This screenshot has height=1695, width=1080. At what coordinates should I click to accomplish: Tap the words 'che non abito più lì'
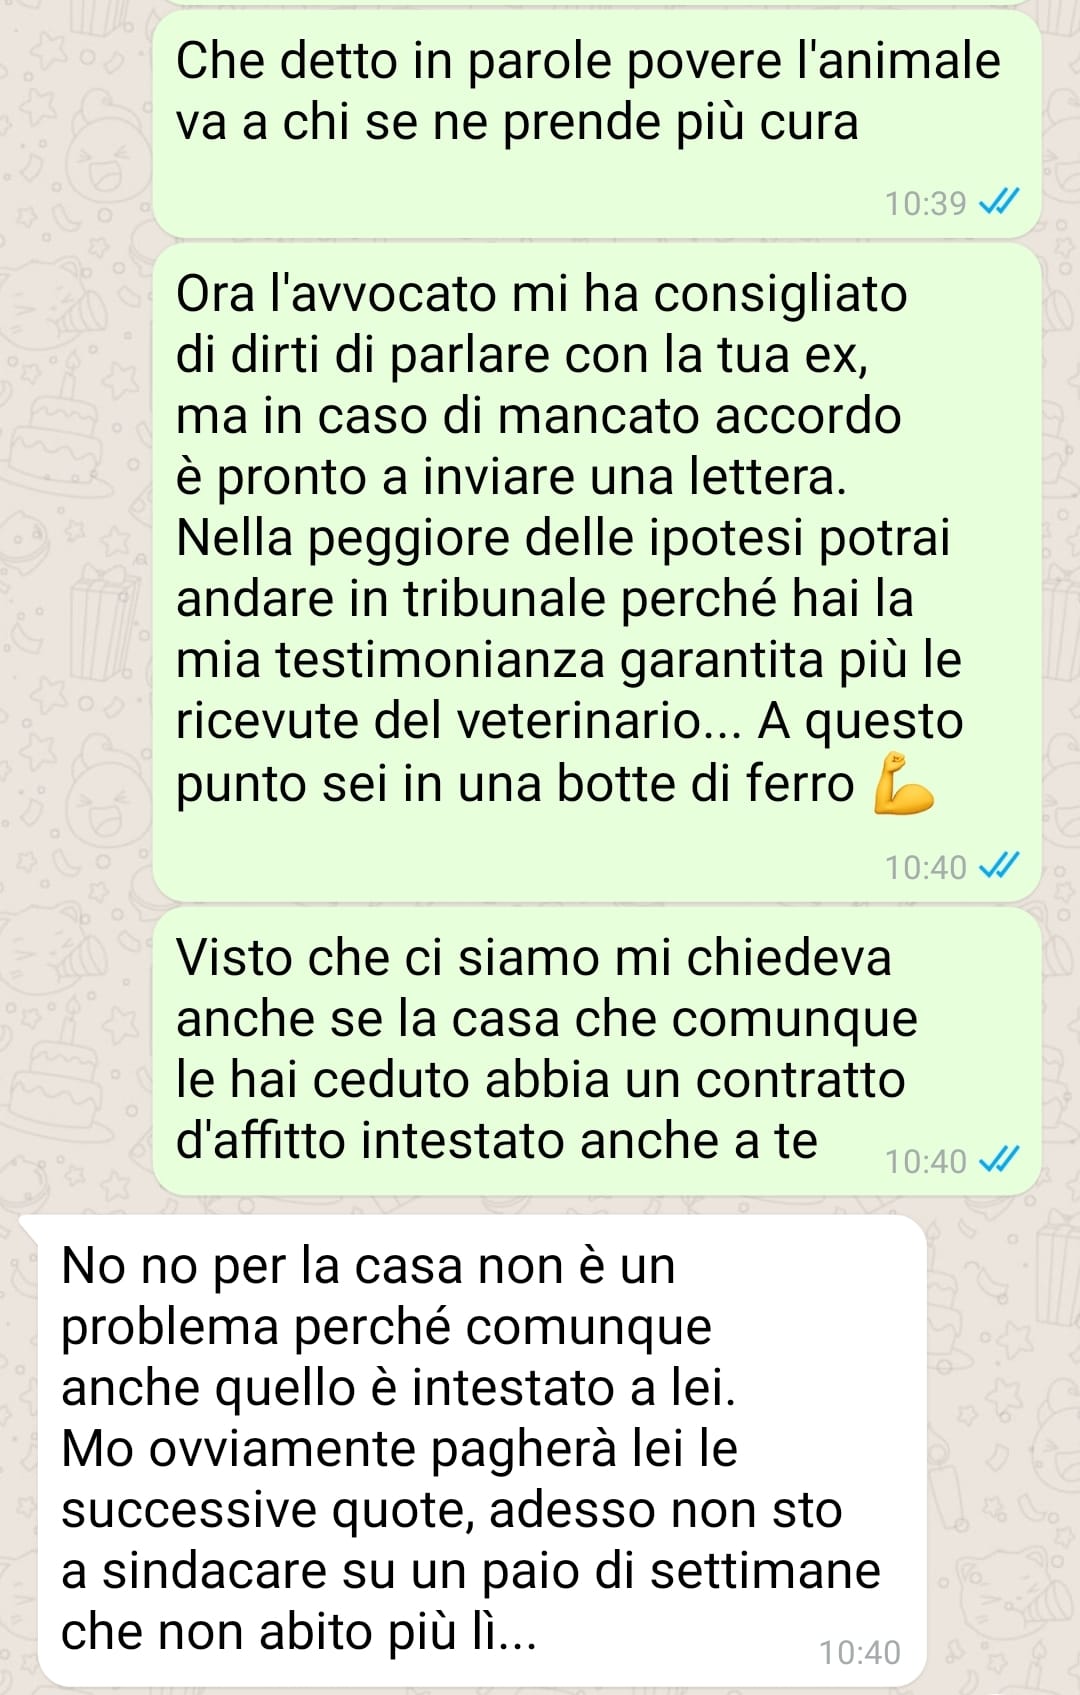[x=299, y=1632]
